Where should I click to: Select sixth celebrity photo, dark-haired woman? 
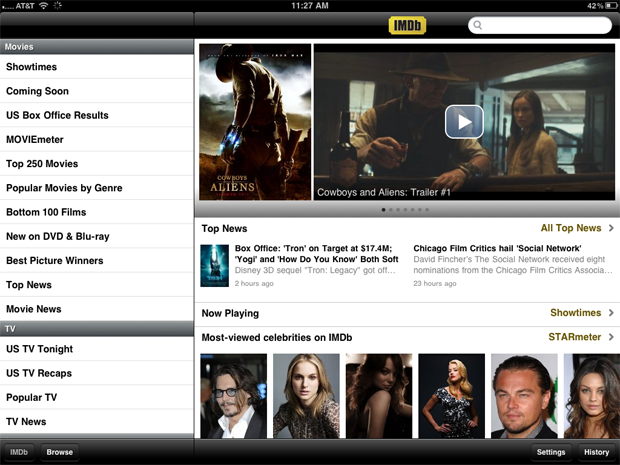click(592, 396)
